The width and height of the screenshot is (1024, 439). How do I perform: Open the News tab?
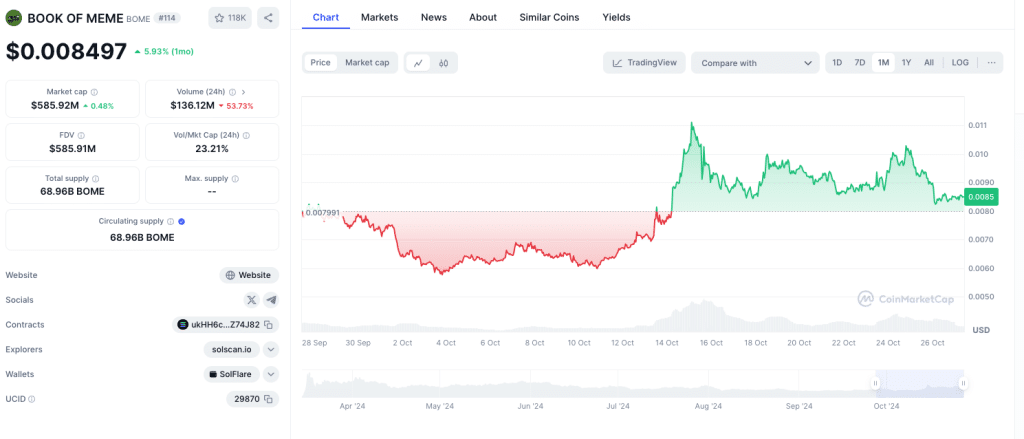[434, 18]
